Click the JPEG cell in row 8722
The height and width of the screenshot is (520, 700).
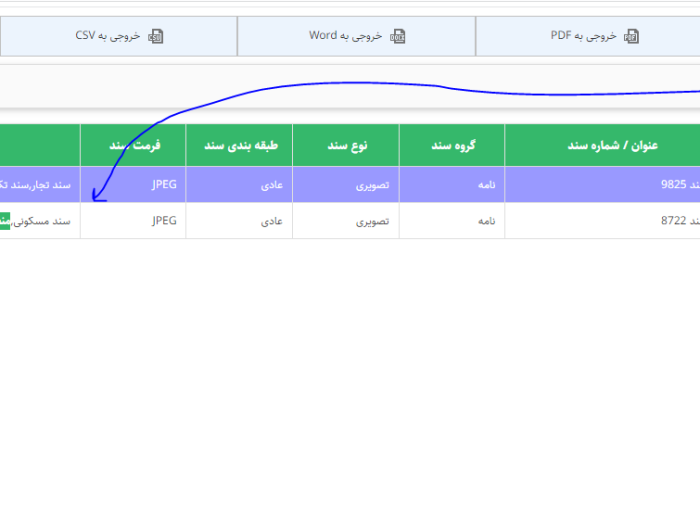coord(163,221)
